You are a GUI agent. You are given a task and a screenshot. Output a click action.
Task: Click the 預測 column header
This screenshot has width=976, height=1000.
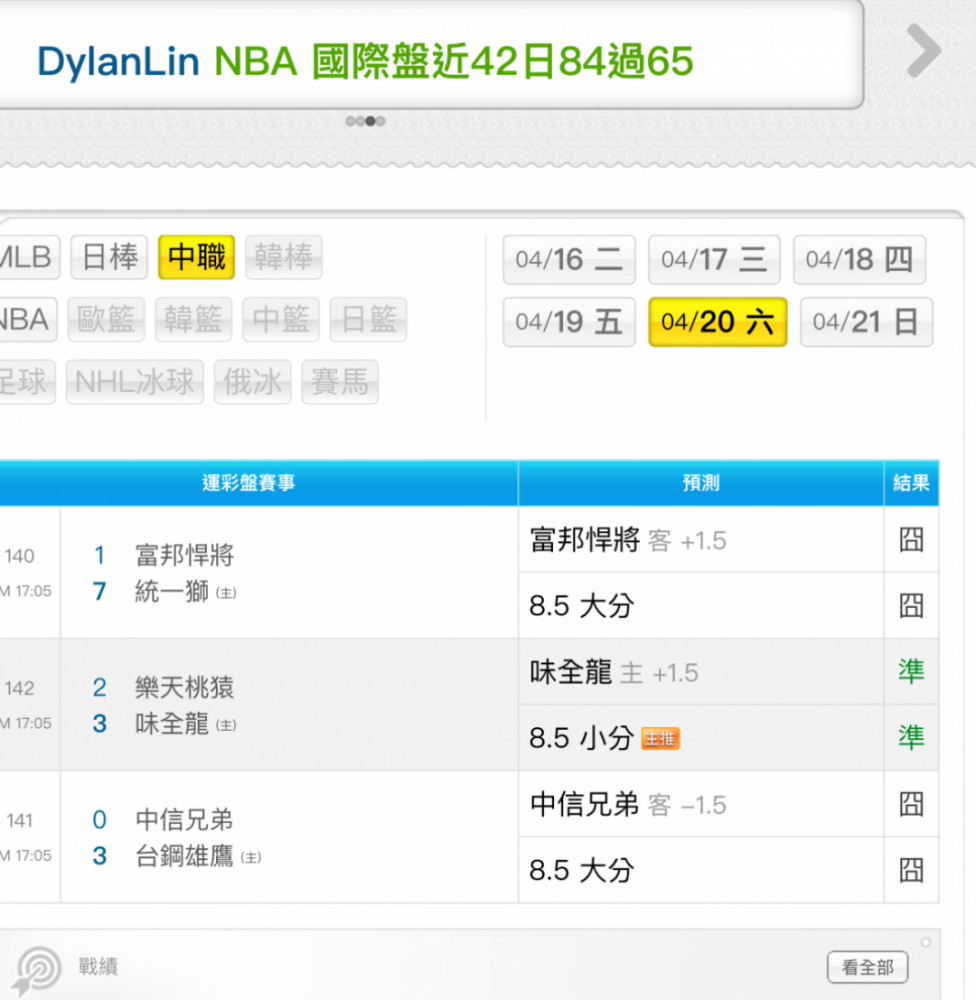[x=701, y=483]
